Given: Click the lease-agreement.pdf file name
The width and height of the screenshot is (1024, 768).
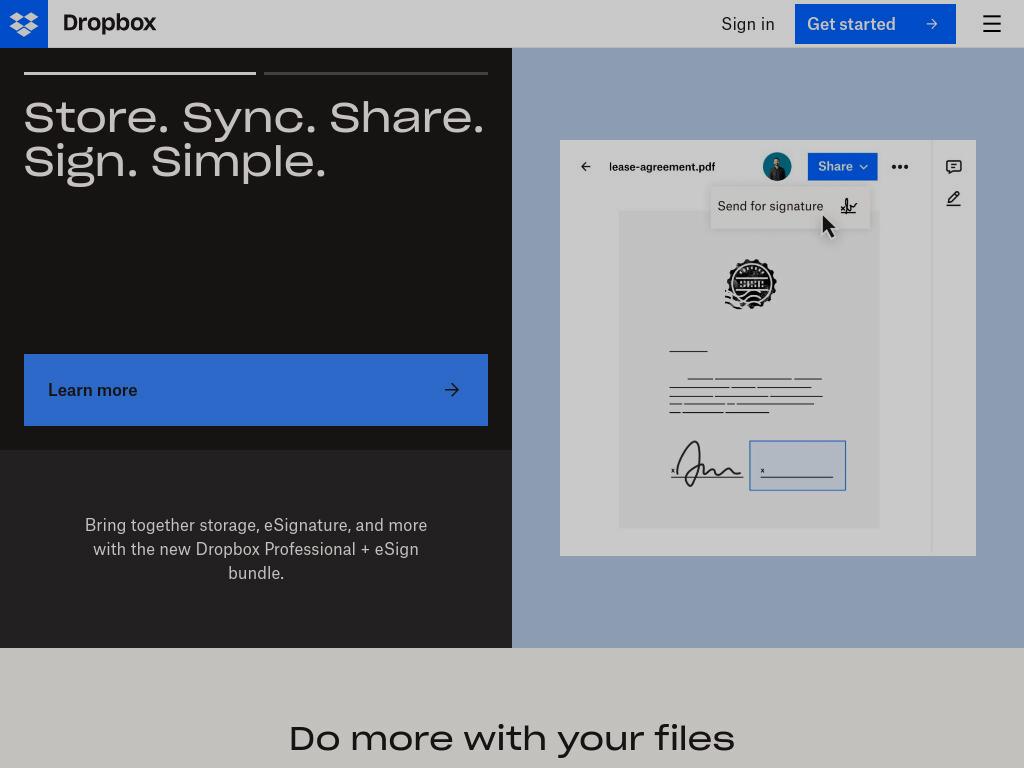Looking at the screenshot, I should click(x=662, y=167).
